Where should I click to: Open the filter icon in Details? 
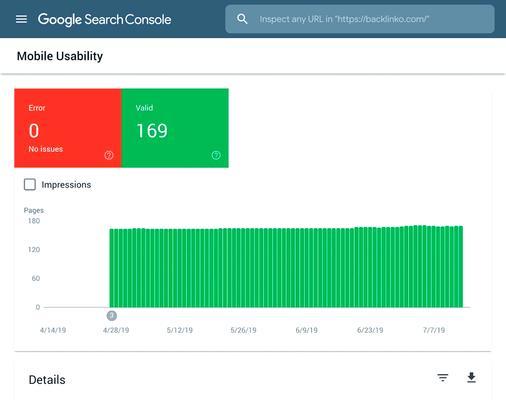pos(443,378)
